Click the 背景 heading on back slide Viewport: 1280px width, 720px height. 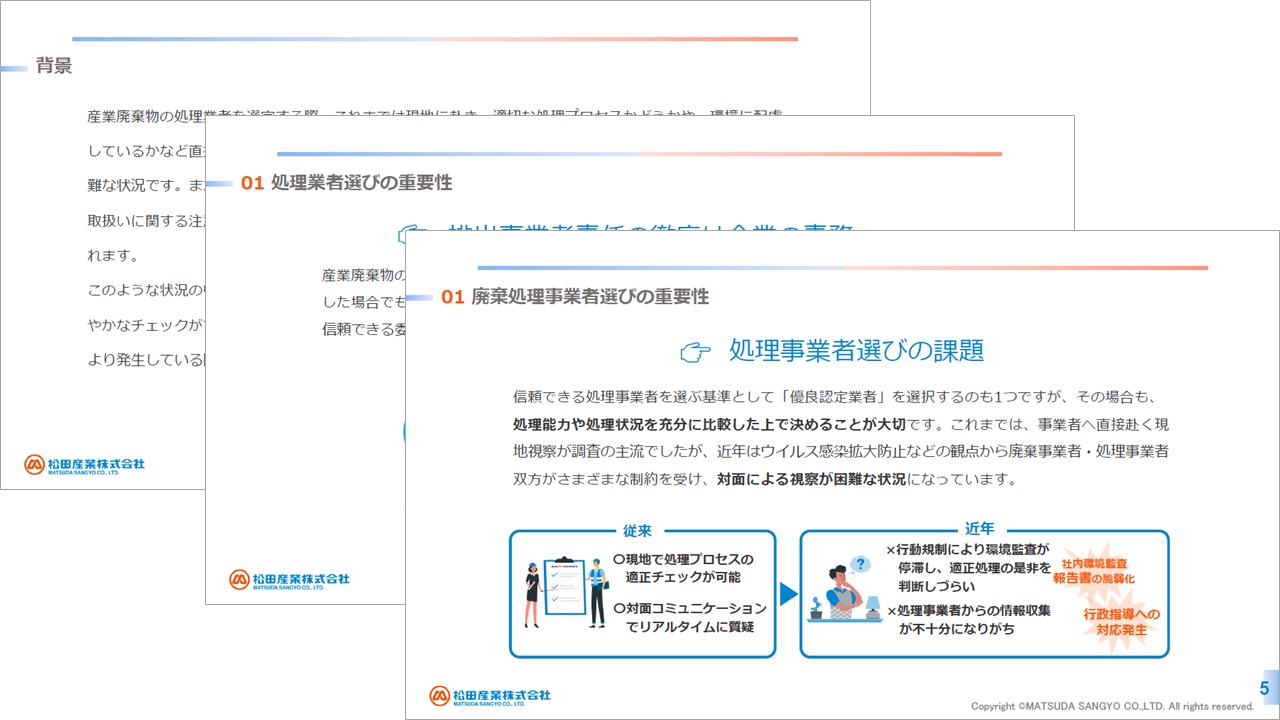pyautogui.click(x=54, y=67)
